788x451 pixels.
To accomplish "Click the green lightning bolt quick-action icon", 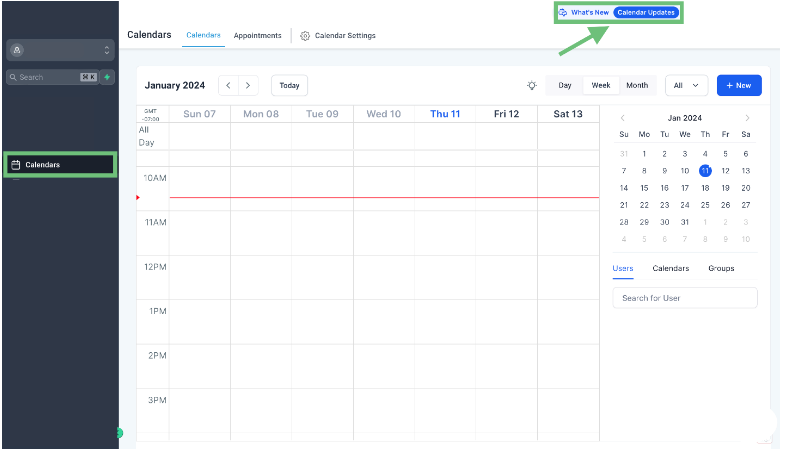I will coord(107,77).
